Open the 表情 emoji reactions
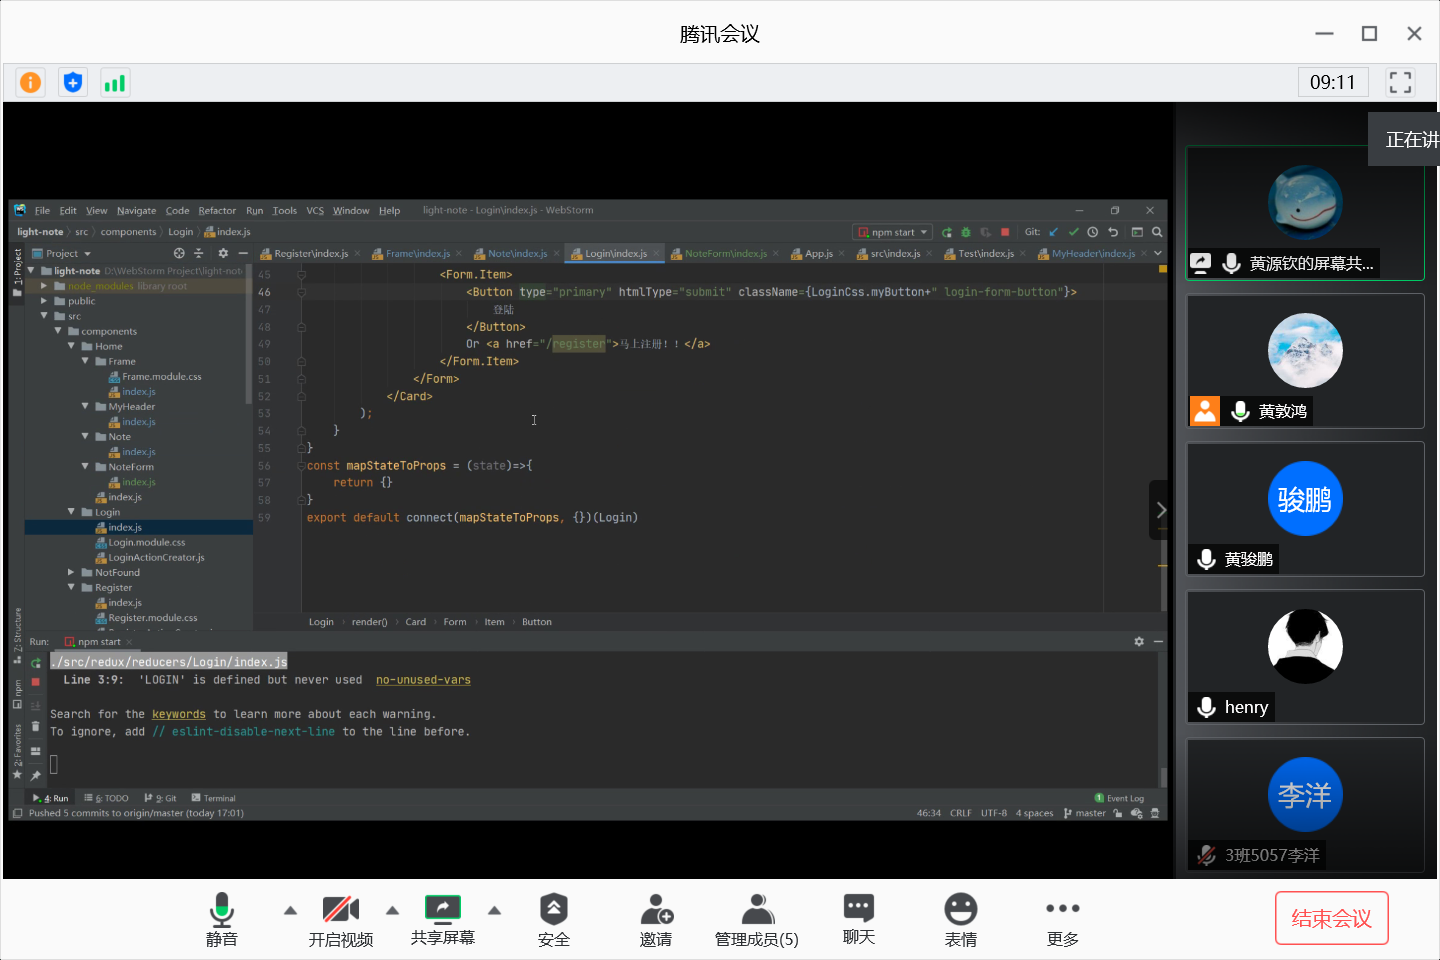The width and height of the screenshot is (1440, 960). 961,919
